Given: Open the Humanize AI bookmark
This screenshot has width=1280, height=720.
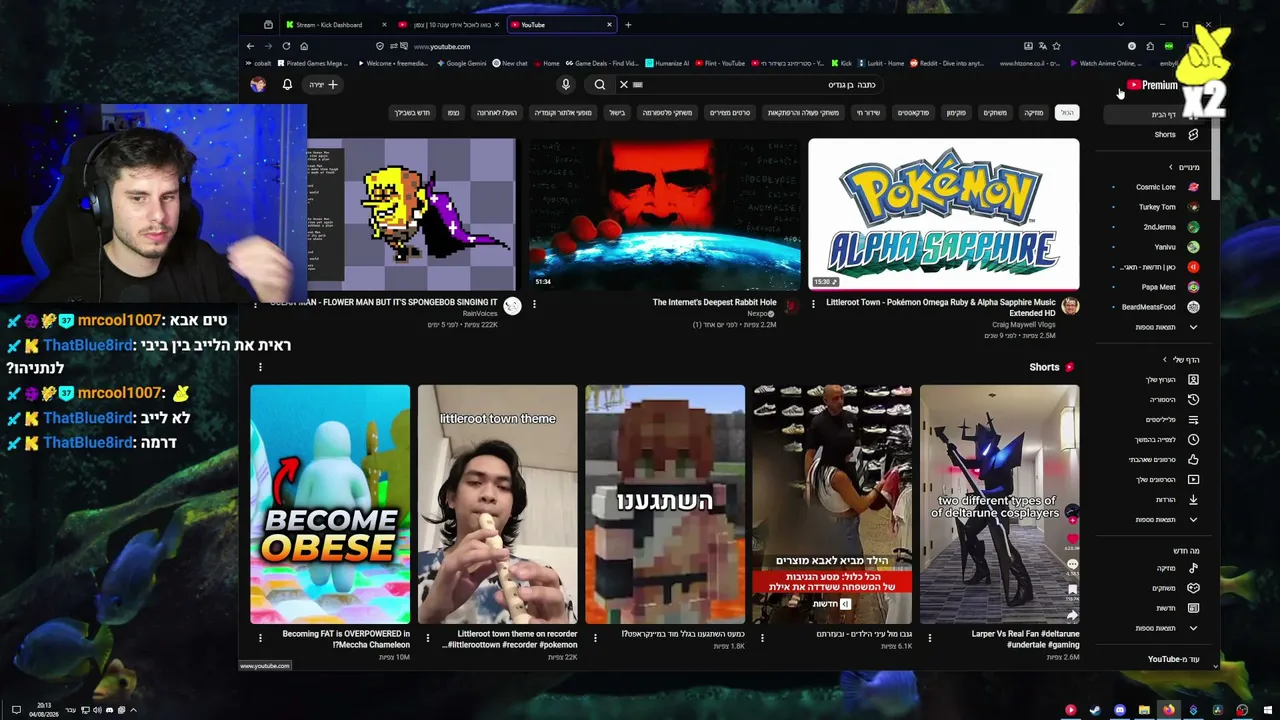Looking at the screenshot, I should [667, 63].
